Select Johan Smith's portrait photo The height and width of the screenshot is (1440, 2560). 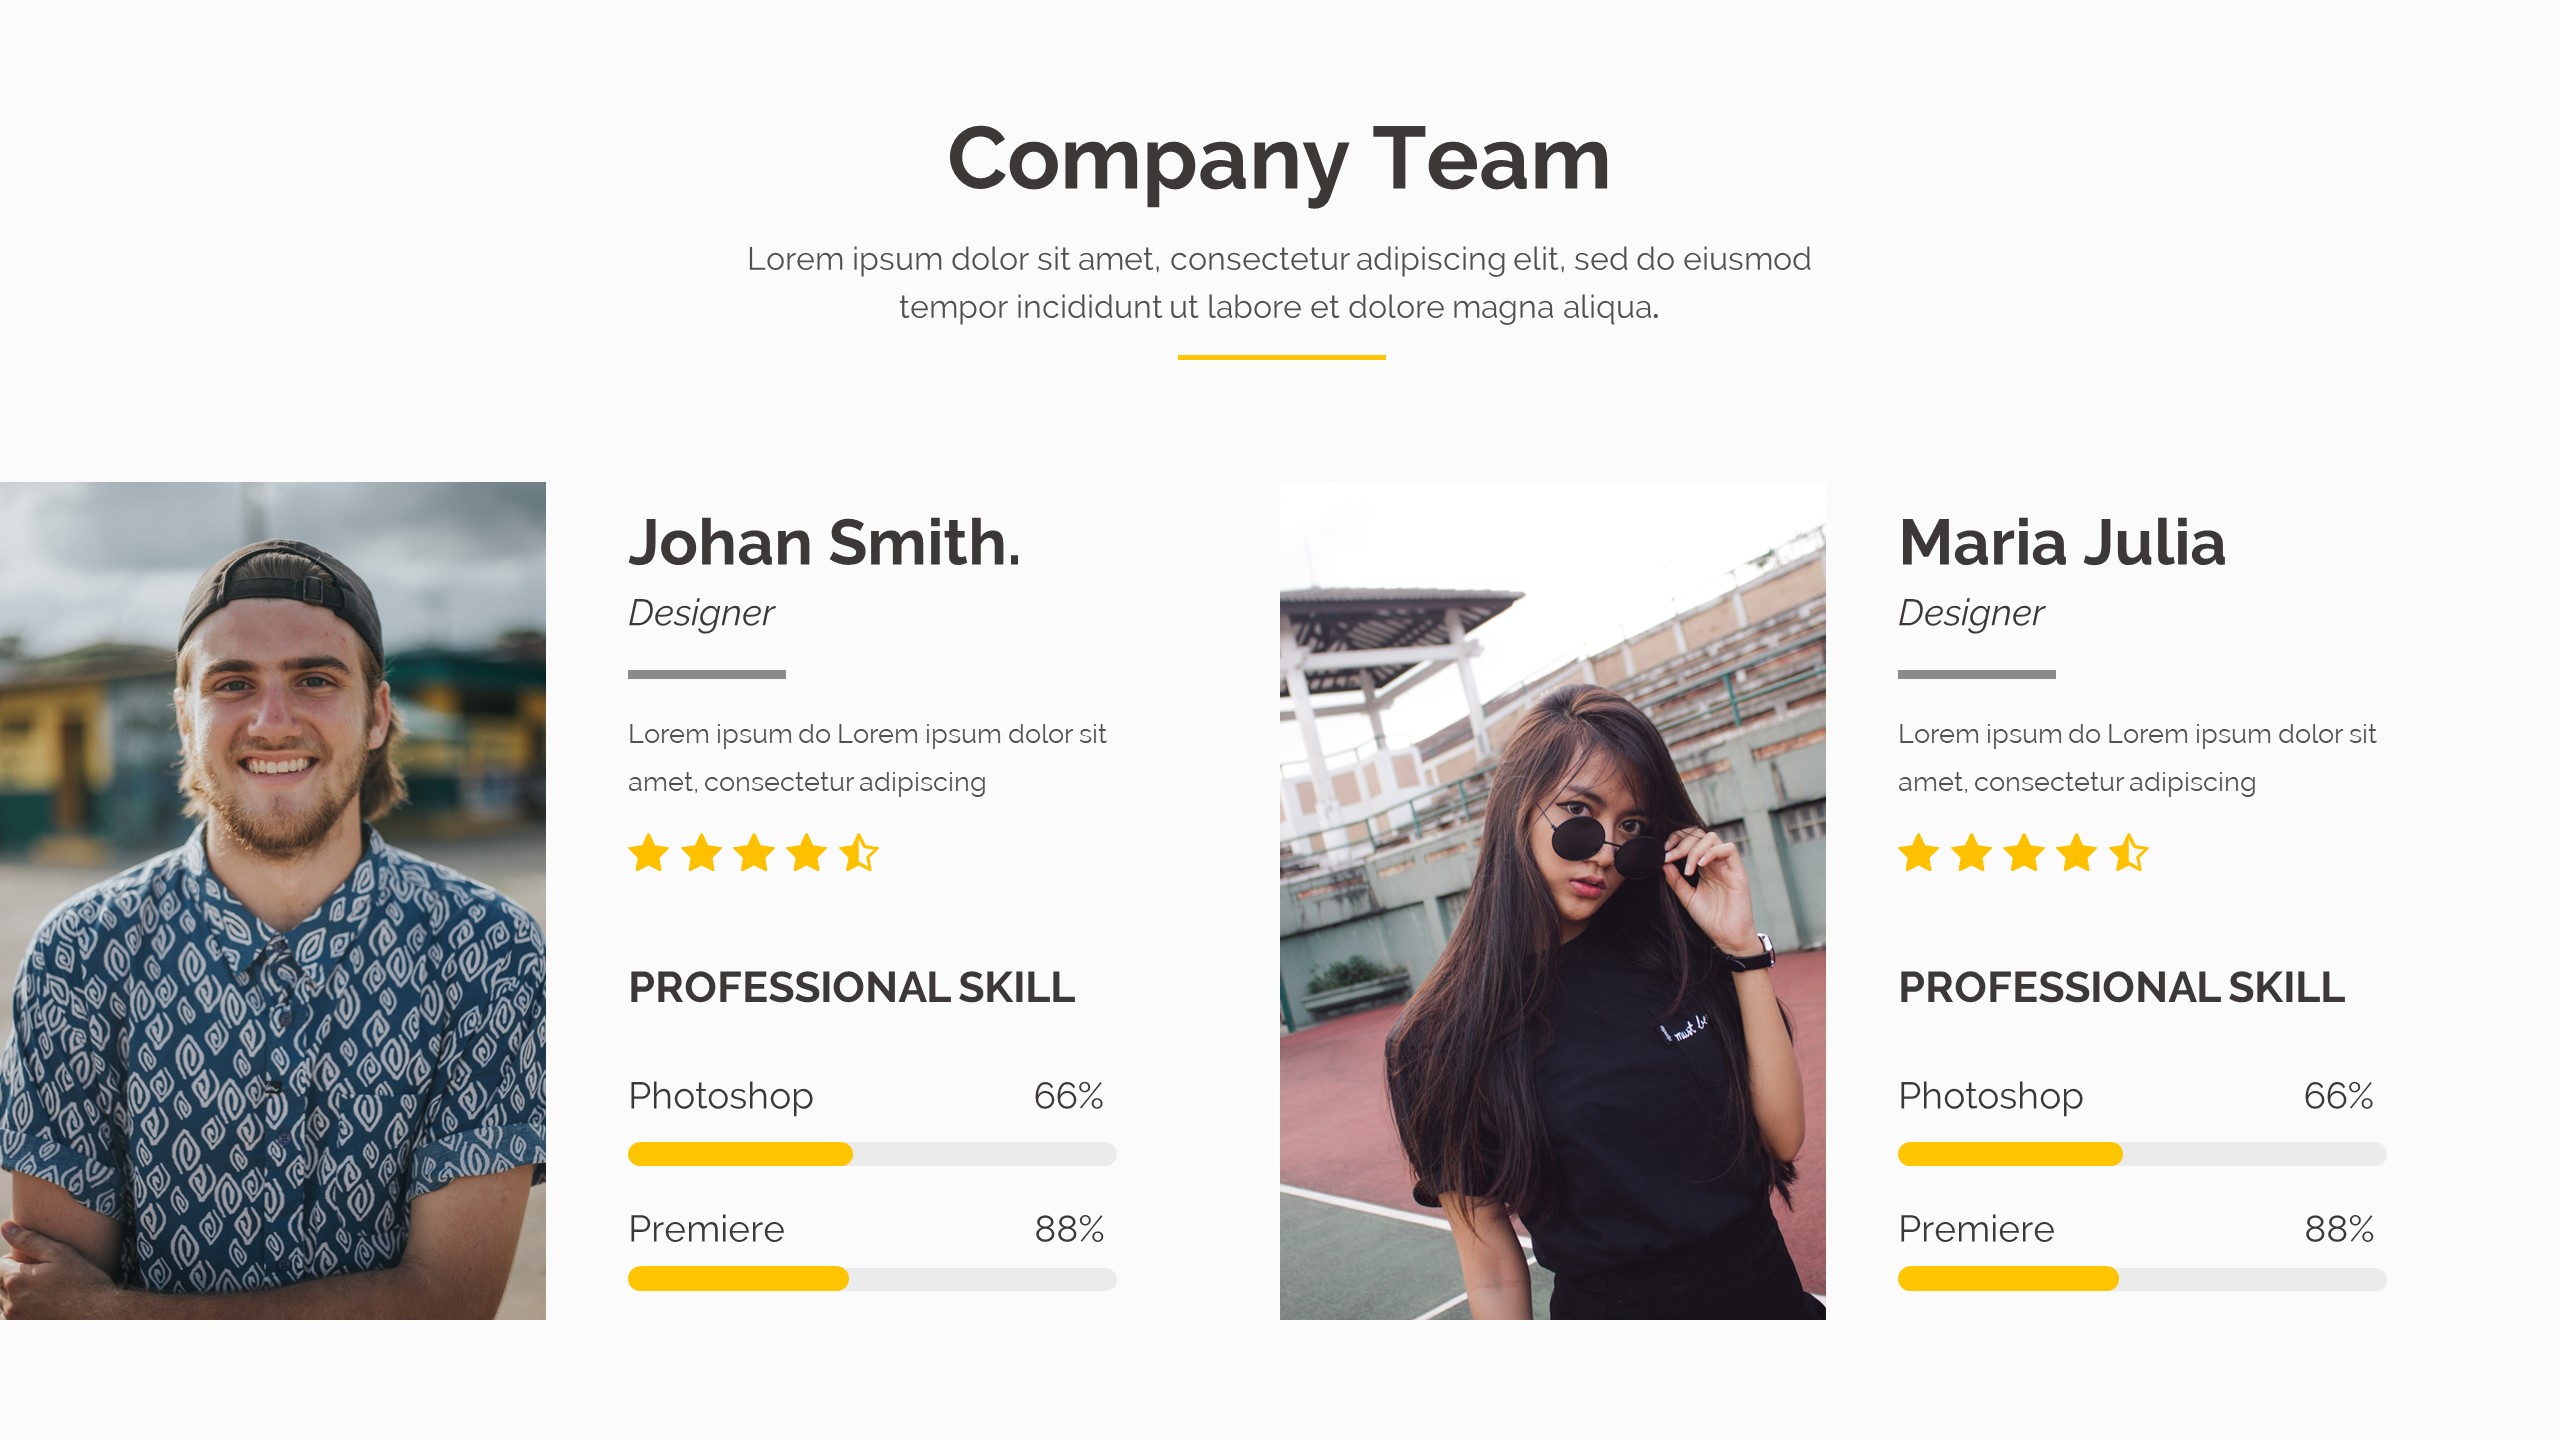[273, 901]
